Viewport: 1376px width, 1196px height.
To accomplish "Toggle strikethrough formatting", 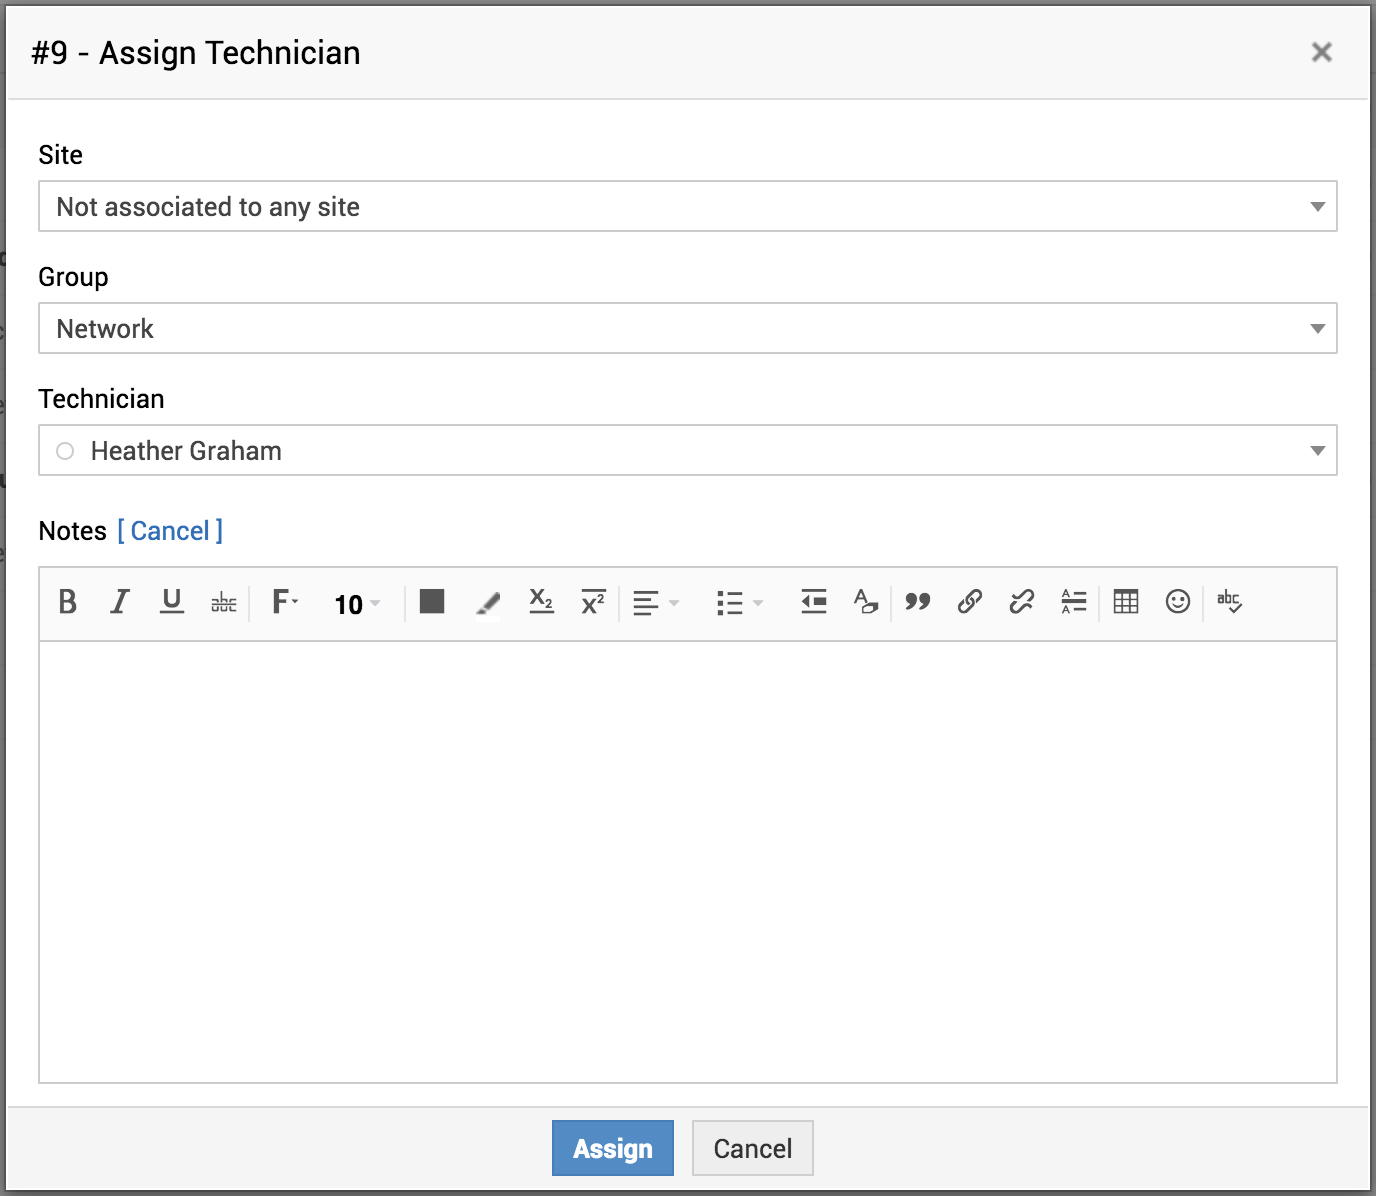I will tap(224, 602).
